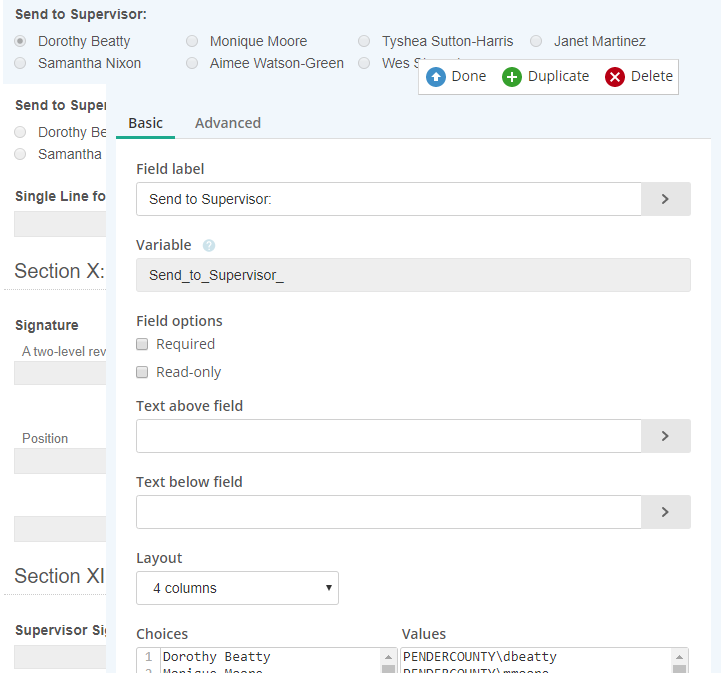
Task: Select the Dorothy Be radio in the second group
Action: [20, 132]
